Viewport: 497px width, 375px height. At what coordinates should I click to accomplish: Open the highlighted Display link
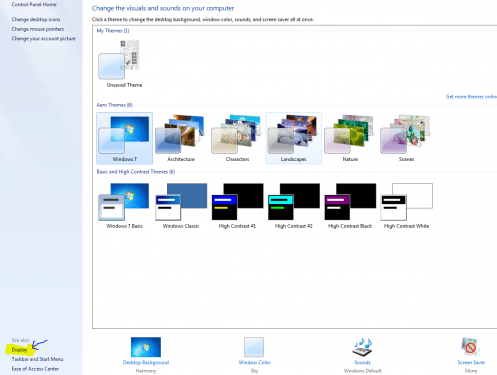pos(19,350)
